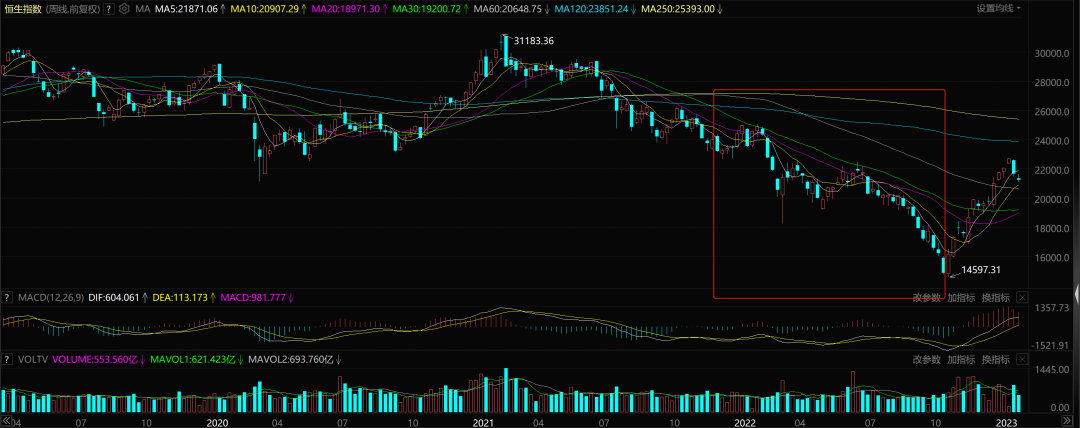
Task: Click the 2020 time axis label
Action: (x=218, y=421)
